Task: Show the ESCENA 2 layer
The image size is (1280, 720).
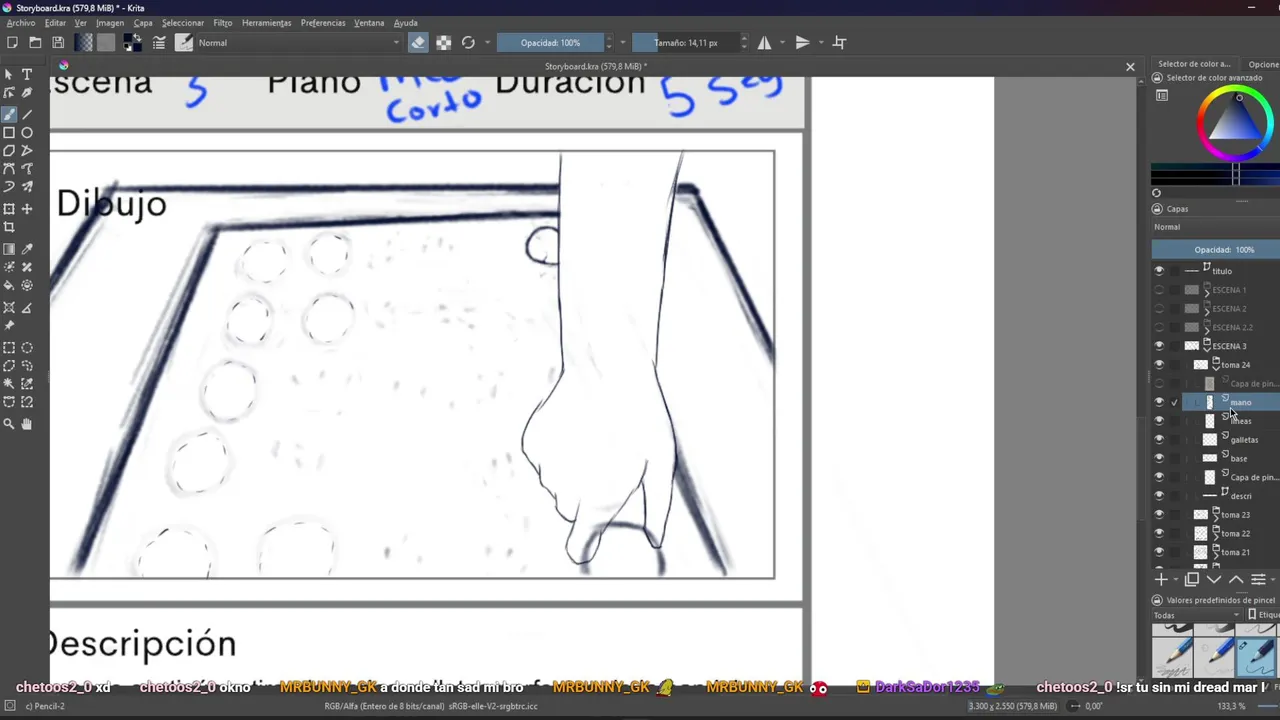Action: click(x=1159, y=309)
